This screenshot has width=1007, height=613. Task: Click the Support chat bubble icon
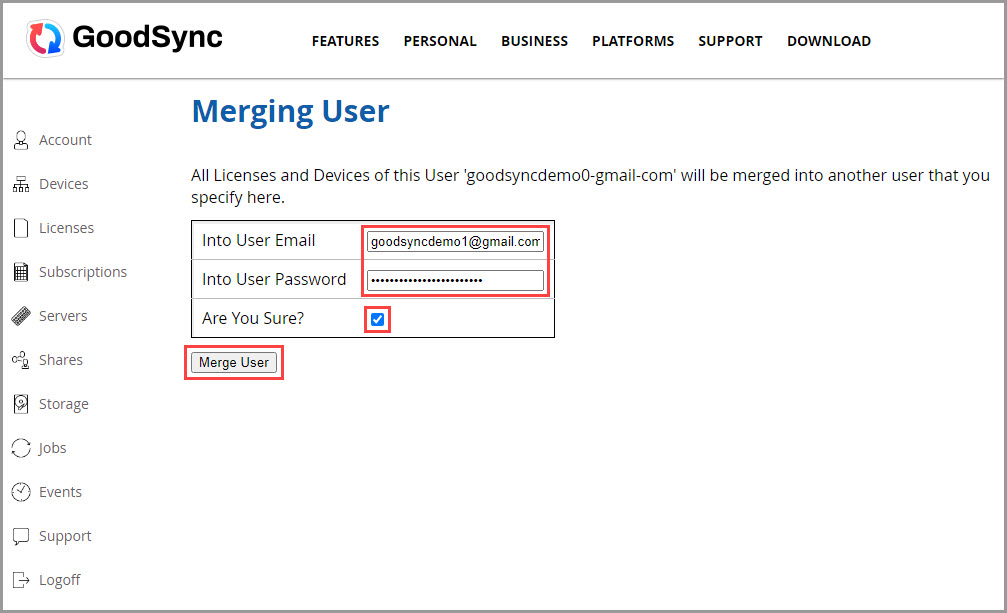pos(21,535)
